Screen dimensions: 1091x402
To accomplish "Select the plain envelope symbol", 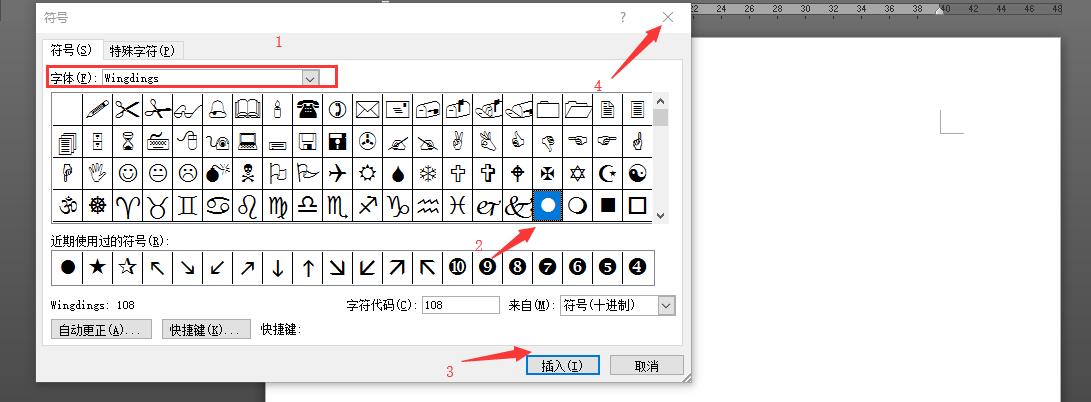I will tap(367, 109).
